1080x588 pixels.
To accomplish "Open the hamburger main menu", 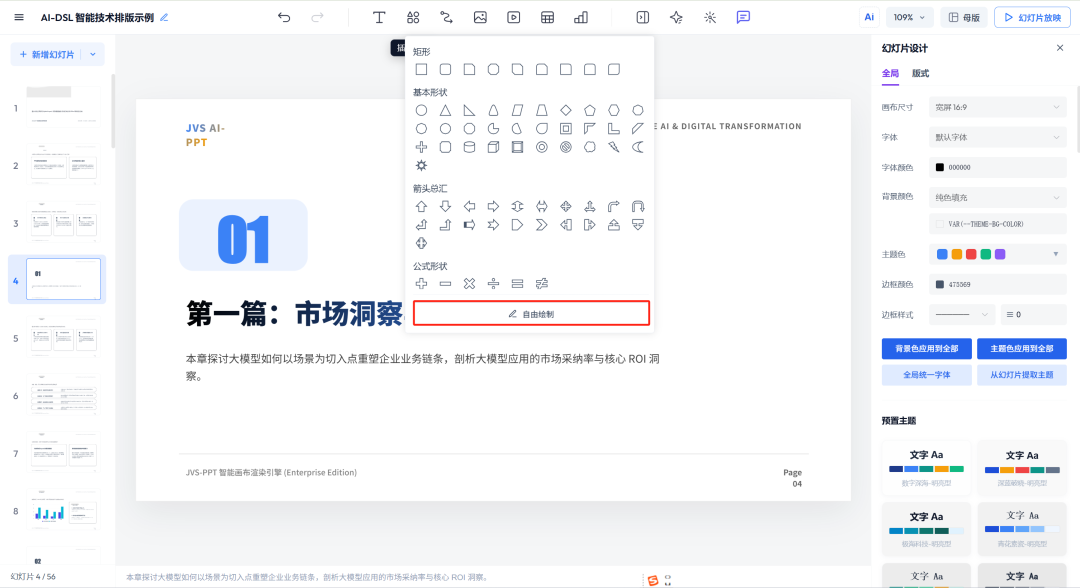I will [x=19, y=17].
